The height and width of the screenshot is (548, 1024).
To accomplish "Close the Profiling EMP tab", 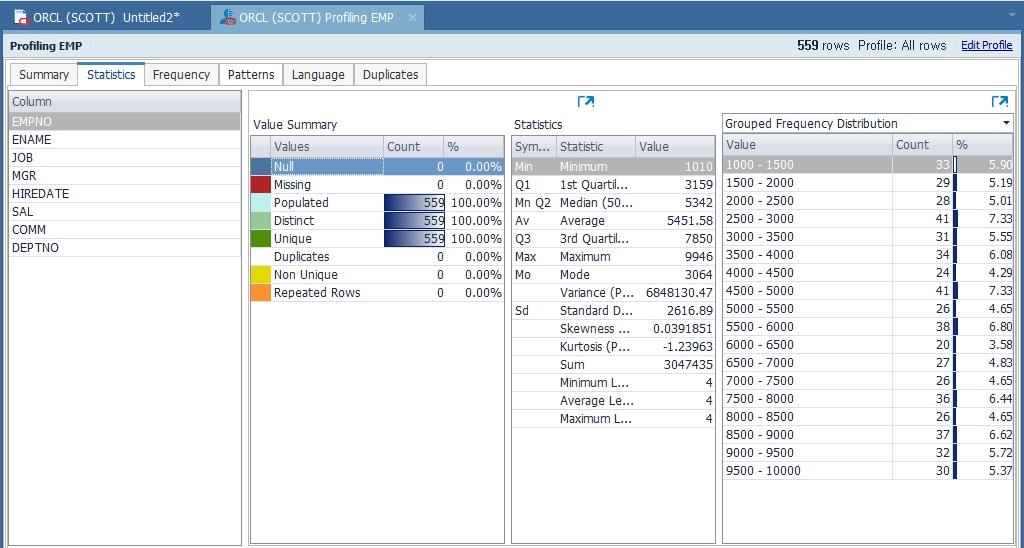I will click(412, 18).
